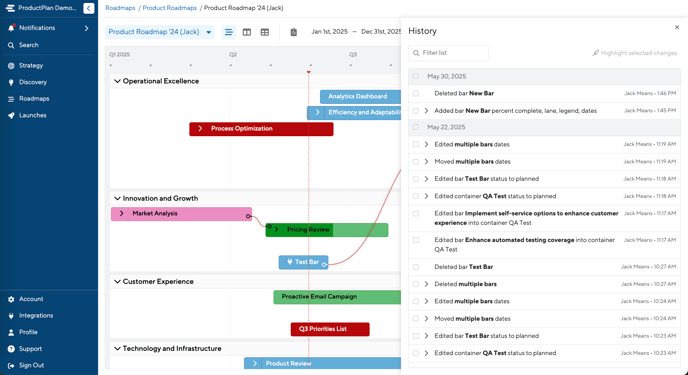Collapse Technology and Infrastructure lane
The image size is (688, 375).
(117, 349)
